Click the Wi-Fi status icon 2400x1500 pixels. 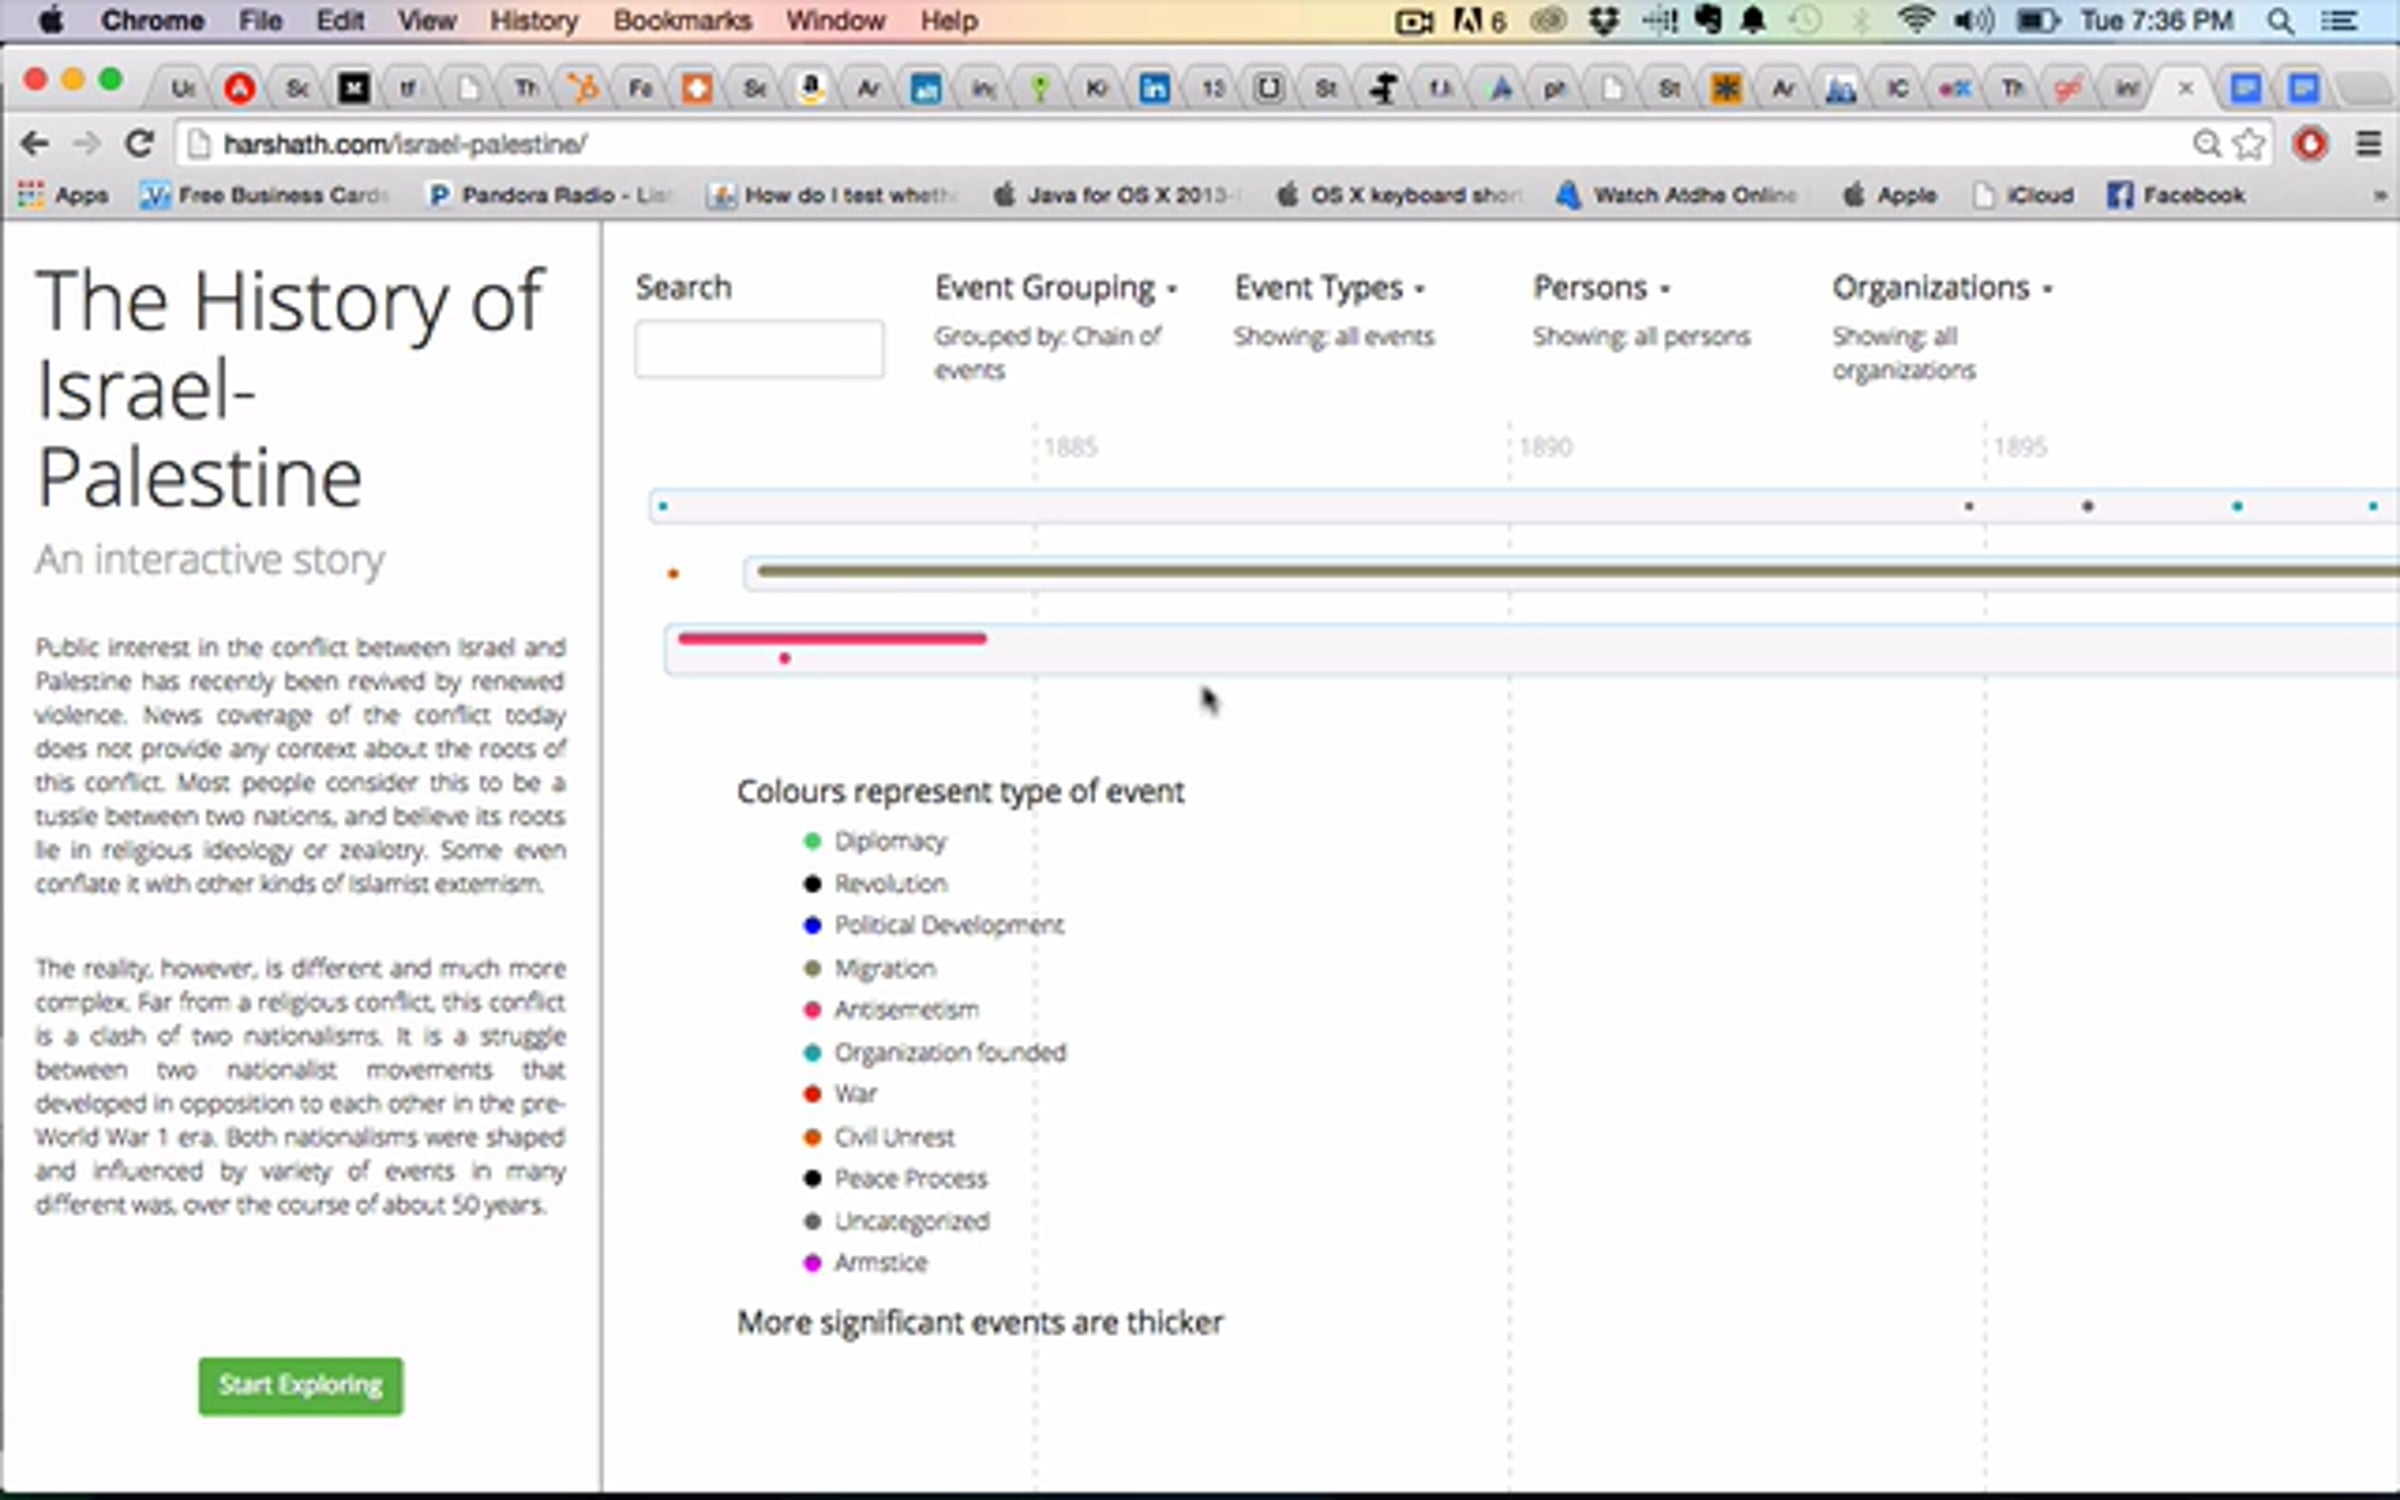pos(1915,21)
